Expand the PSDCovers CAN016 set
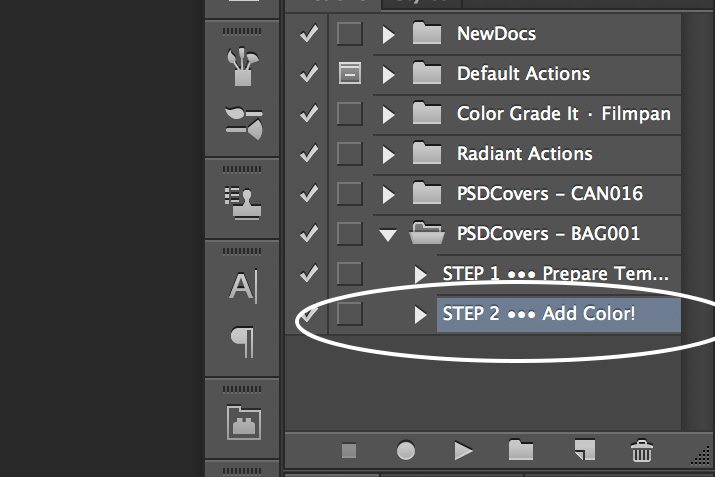 pos(388,195)
